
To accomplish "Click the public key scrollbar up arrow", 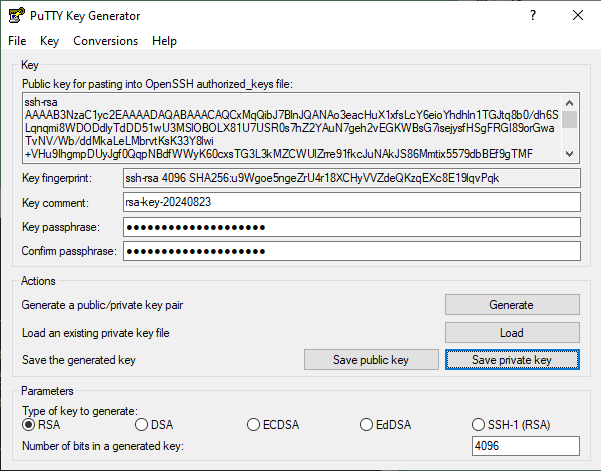I will 570,103.
